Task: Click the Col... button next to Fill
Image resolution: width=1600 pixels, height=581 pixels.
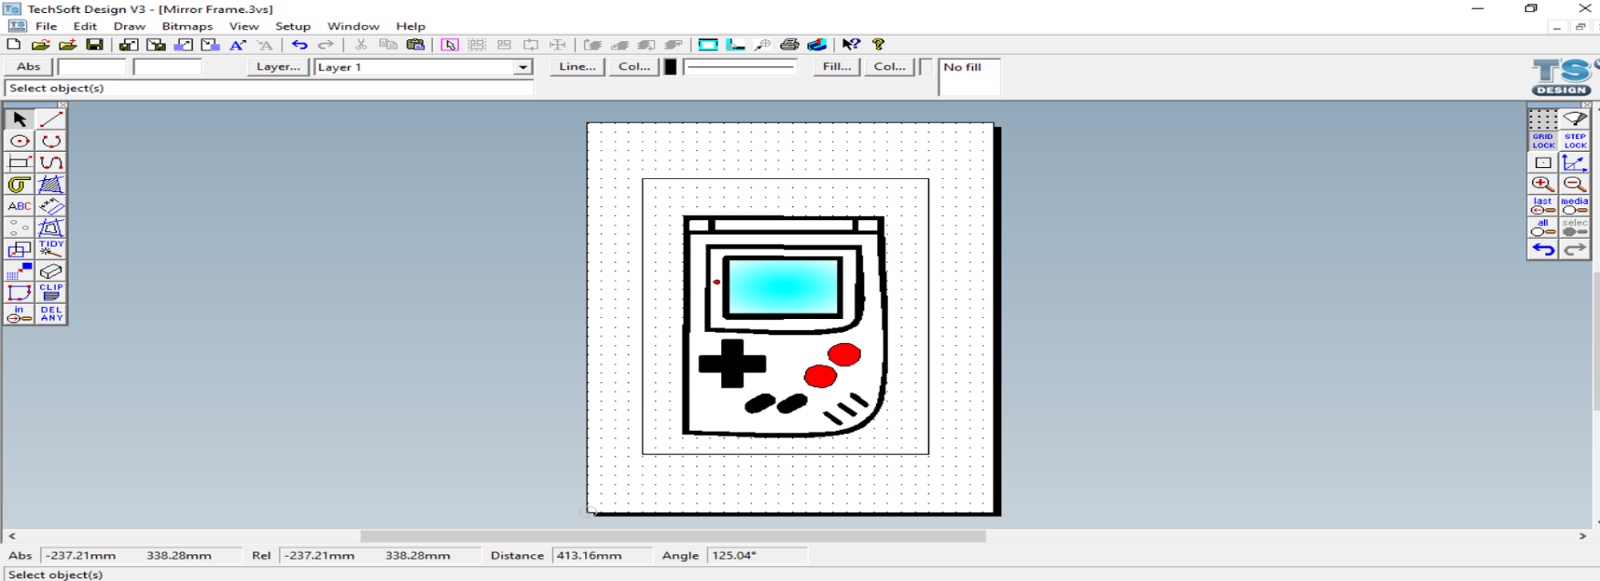Action: pos(889,67)
